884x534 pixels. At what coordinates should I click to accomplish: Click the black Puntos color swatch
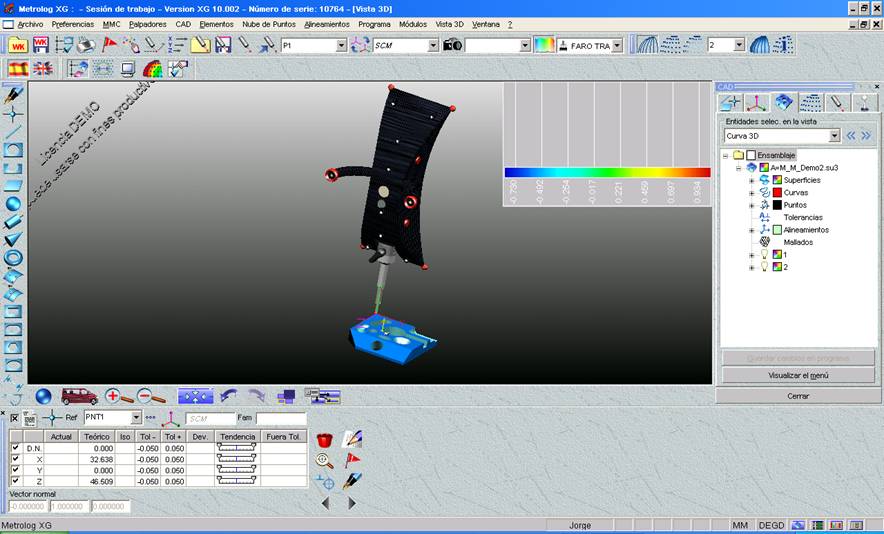777,205
